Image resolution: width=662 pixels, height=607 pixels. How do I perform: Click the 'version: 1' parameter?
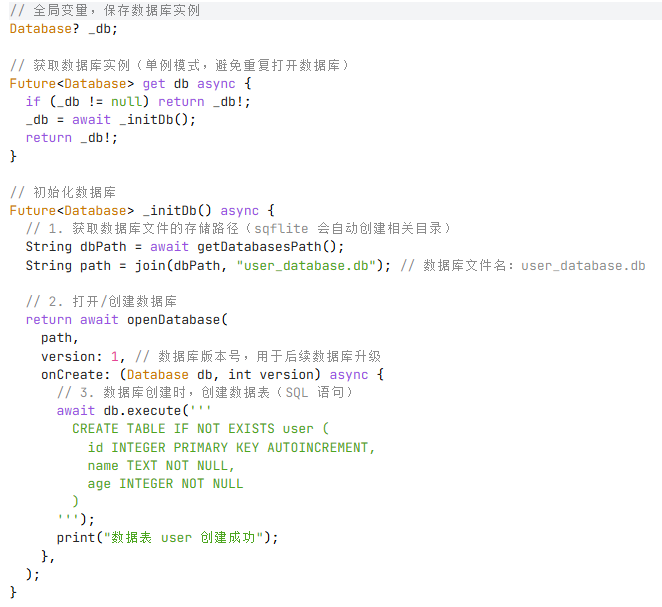click(x=81, y=356)
